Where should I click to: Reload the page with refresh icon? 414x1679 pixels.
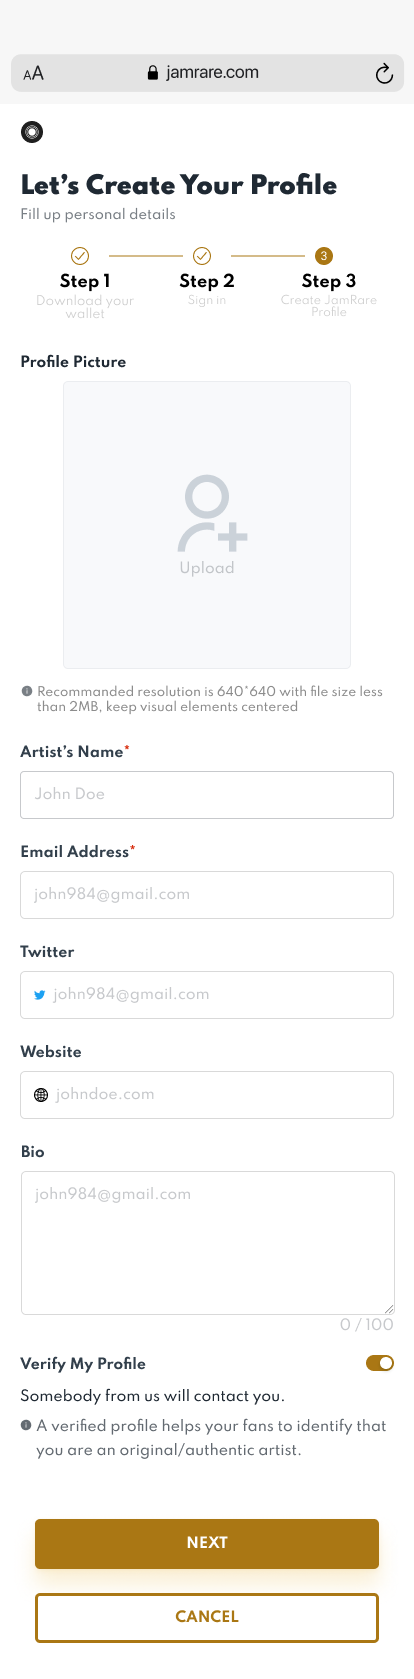[x=384, y=73]
